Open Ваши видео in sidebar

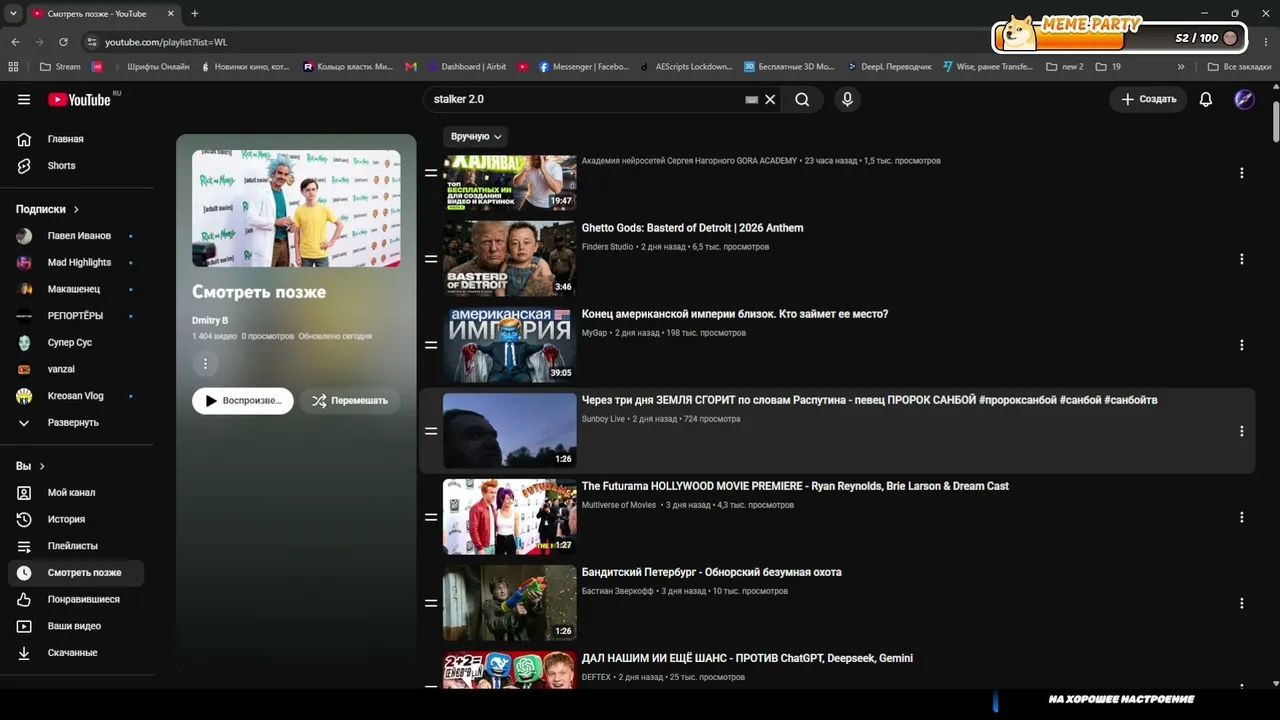coord(76,626)
